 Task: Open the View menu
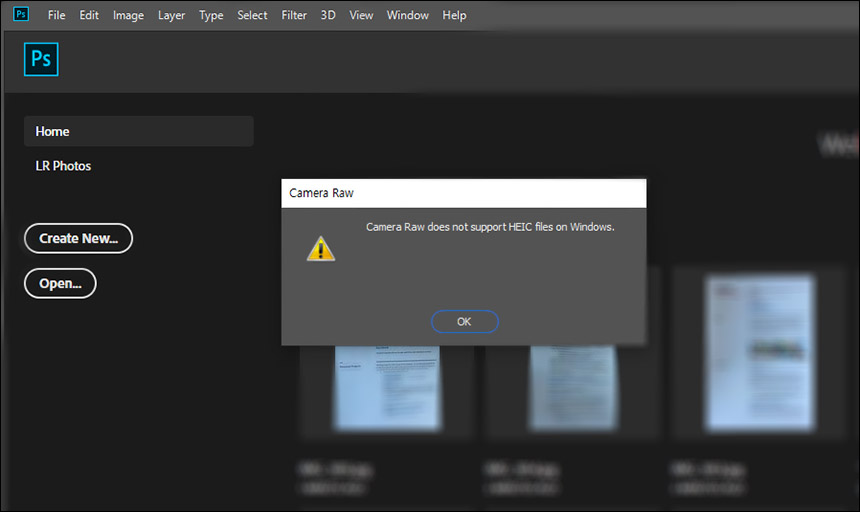361,15
